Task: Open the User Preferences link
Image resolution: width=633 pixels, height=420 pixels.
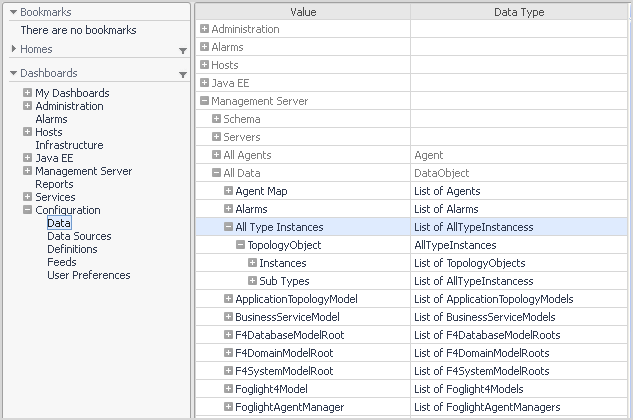Action: [88, 275]
